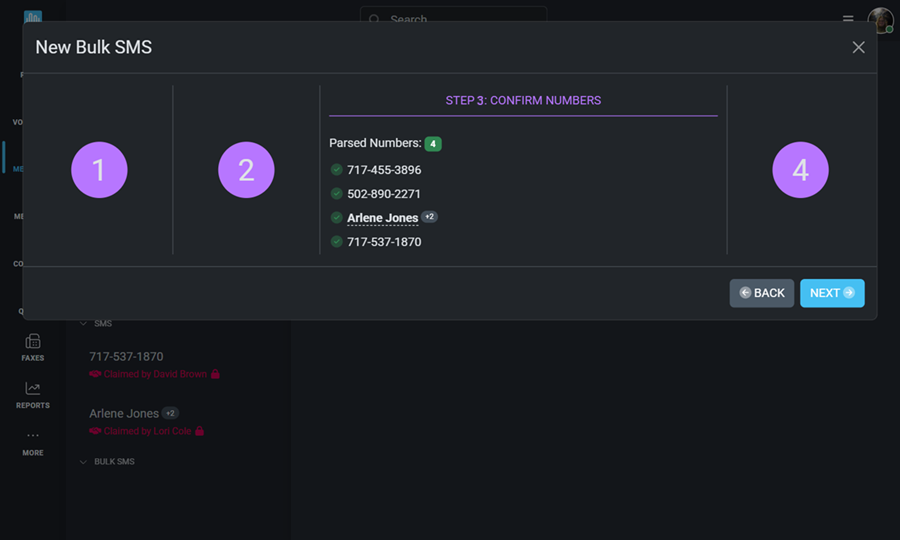
Task: Collapse the BULK SMS section chevron
Action: point(83,462)
